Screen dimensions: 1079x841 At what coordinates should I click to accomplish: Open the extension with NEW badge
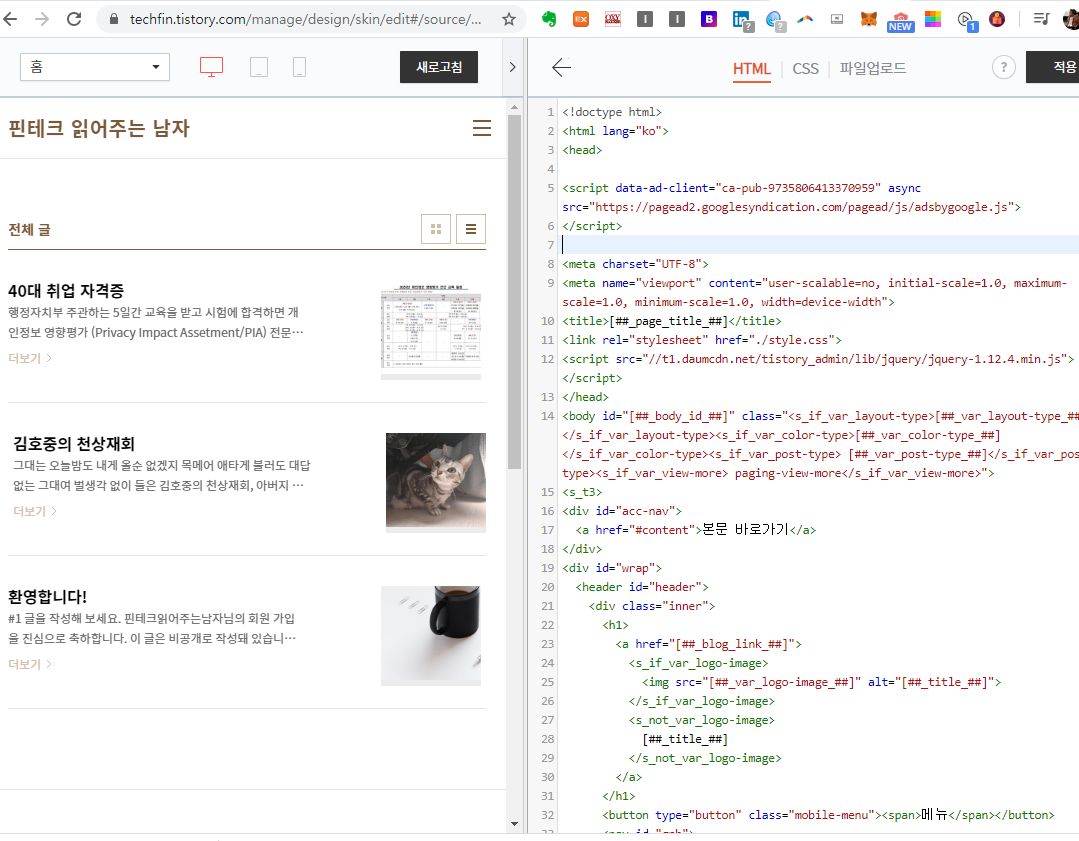point(900,21)
